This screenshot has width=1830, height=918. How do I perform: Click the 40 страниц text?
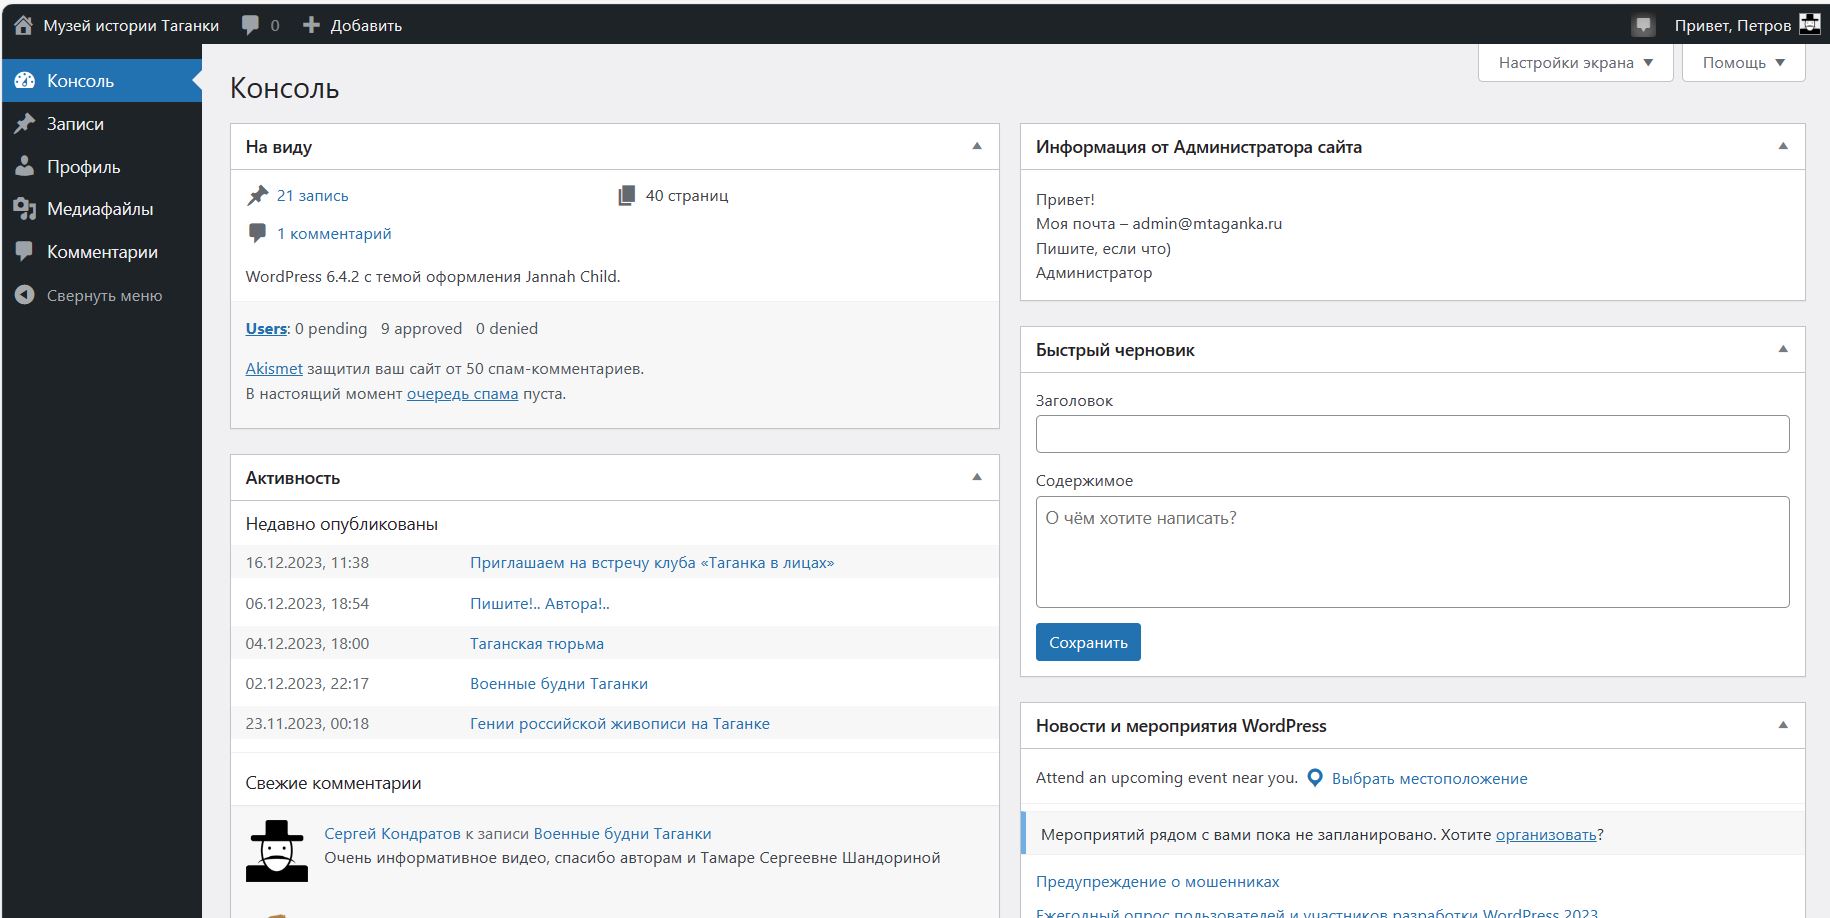click(687, 196)
